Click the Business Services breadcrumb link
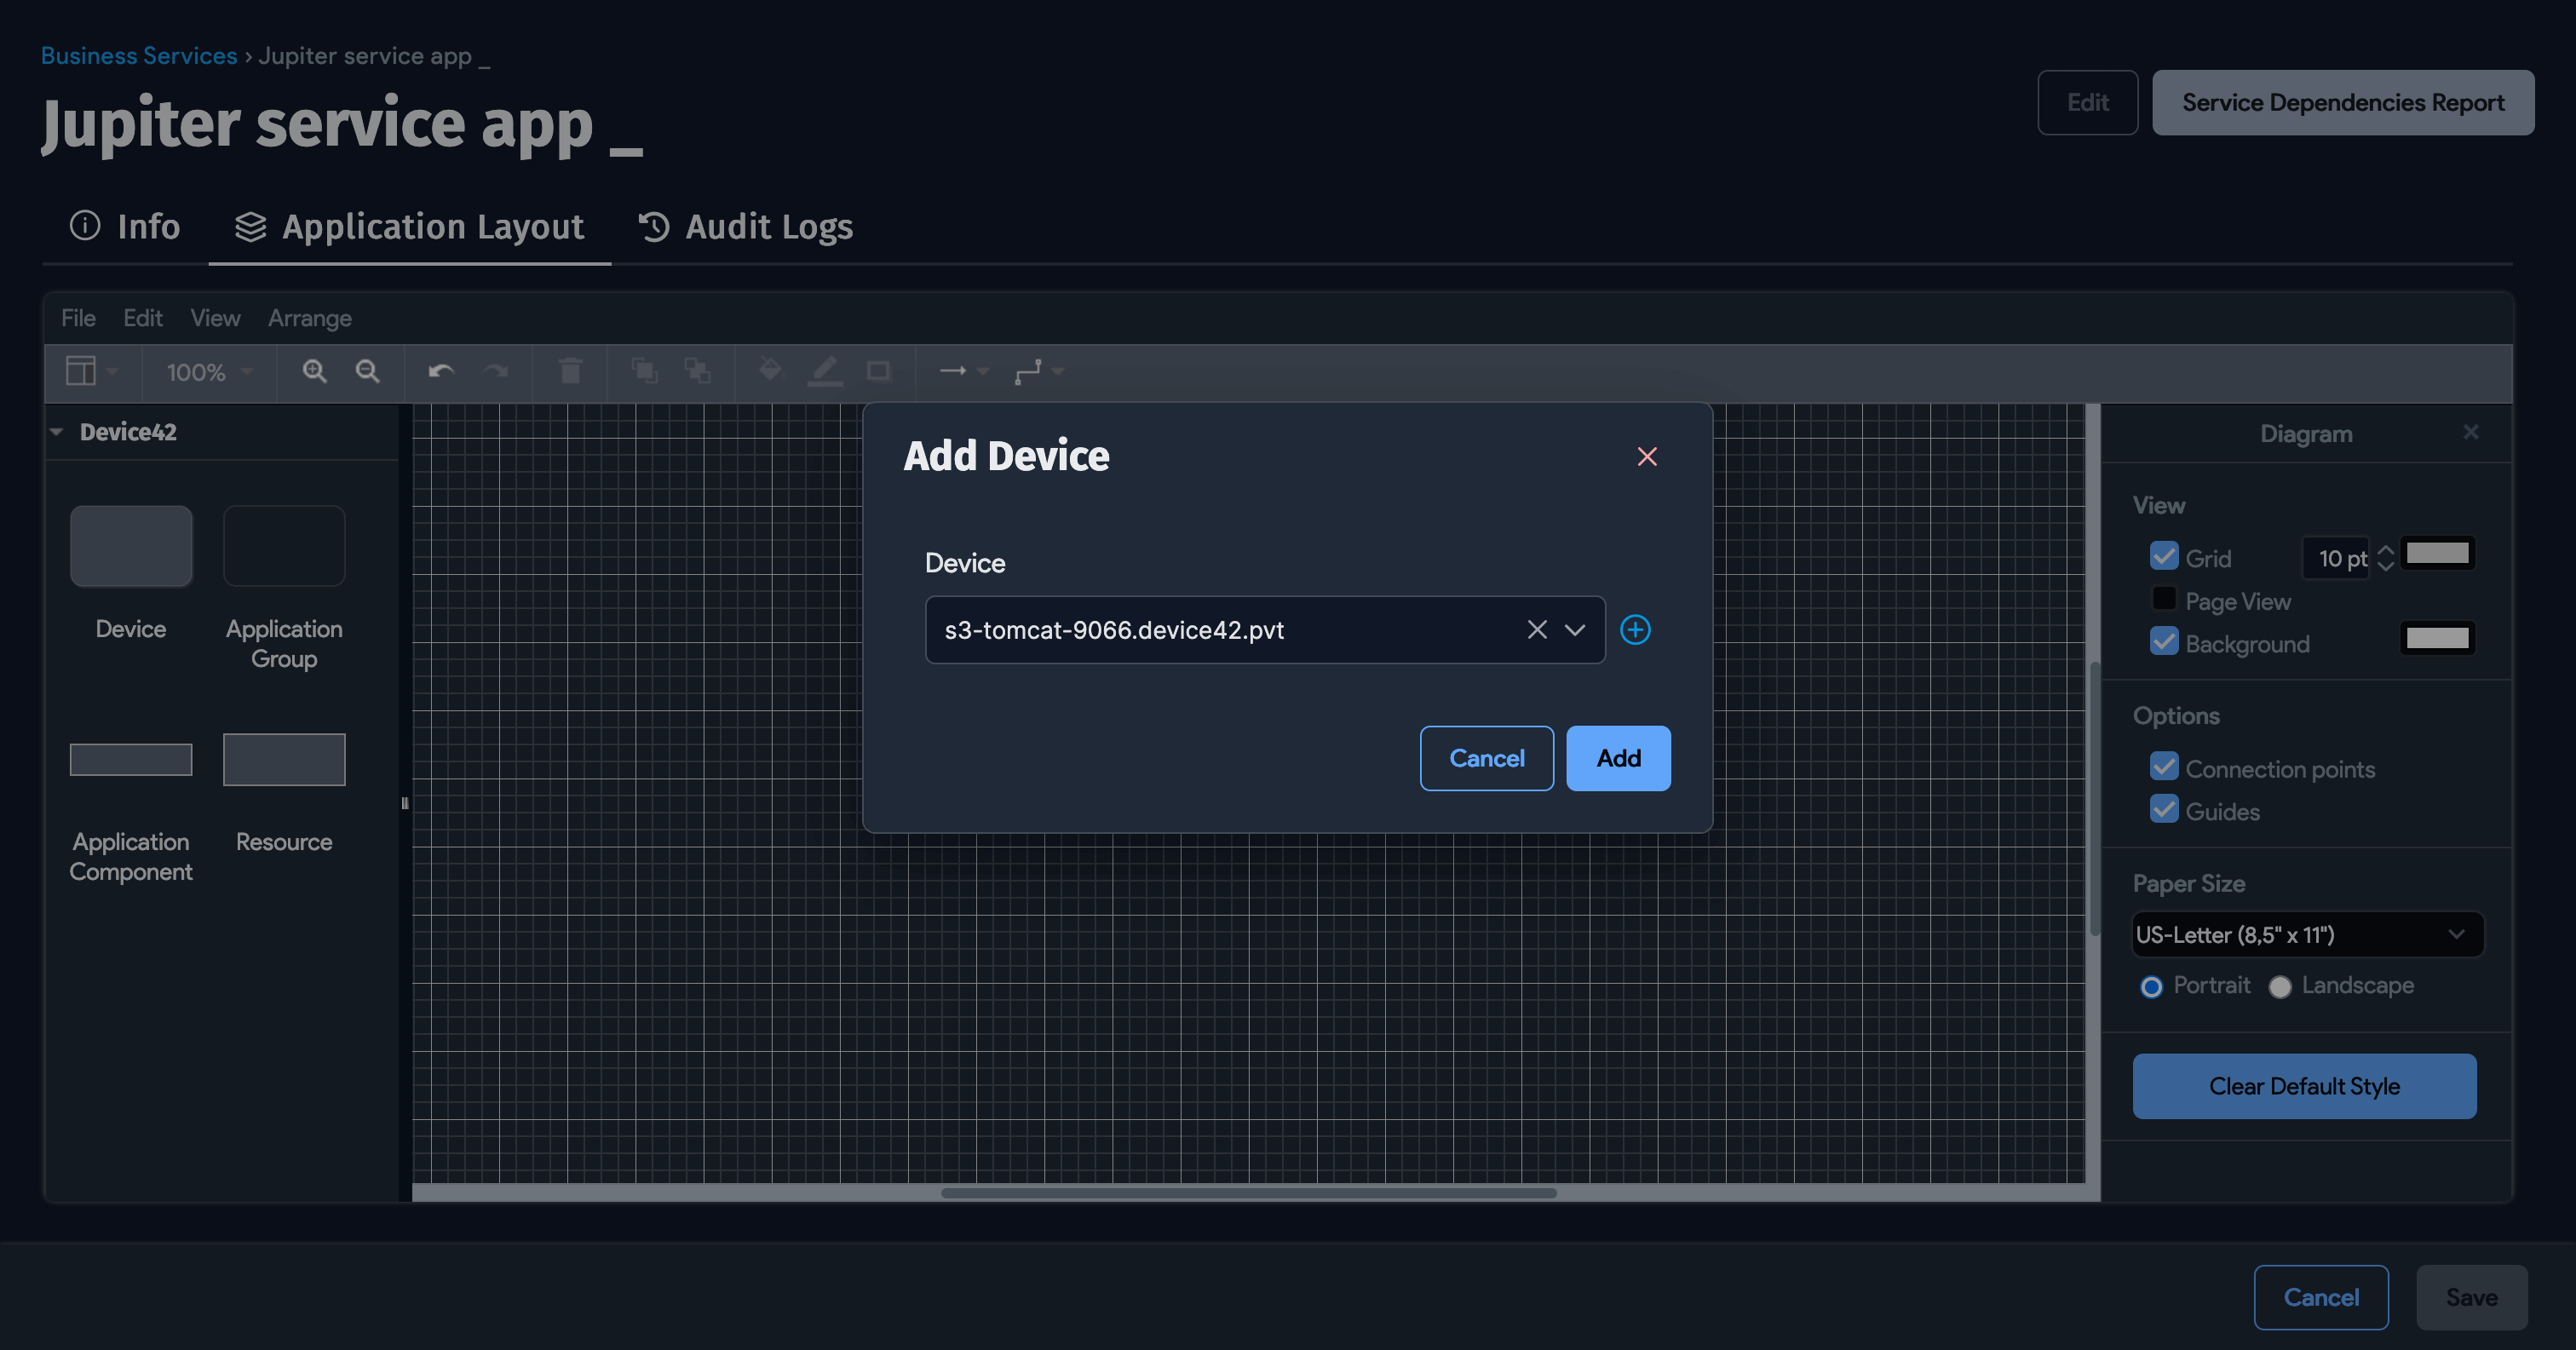The height and width of the screenshot is (1350, 2576). [139, 55]
